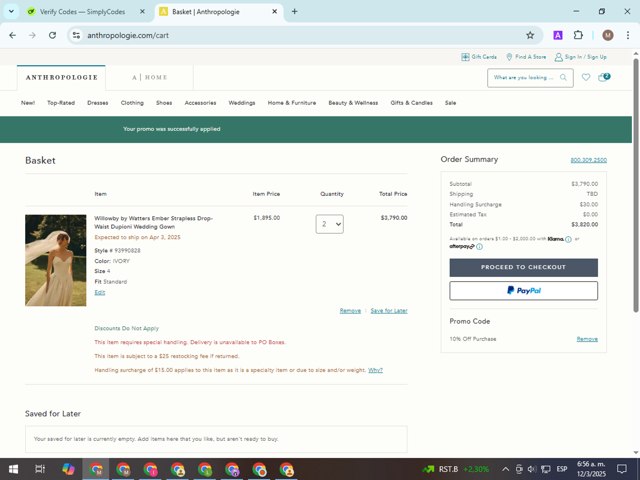The height and width of the screenshot is (480, 640).
Task: Open the New! menu
Action: (x=28, y=103)
